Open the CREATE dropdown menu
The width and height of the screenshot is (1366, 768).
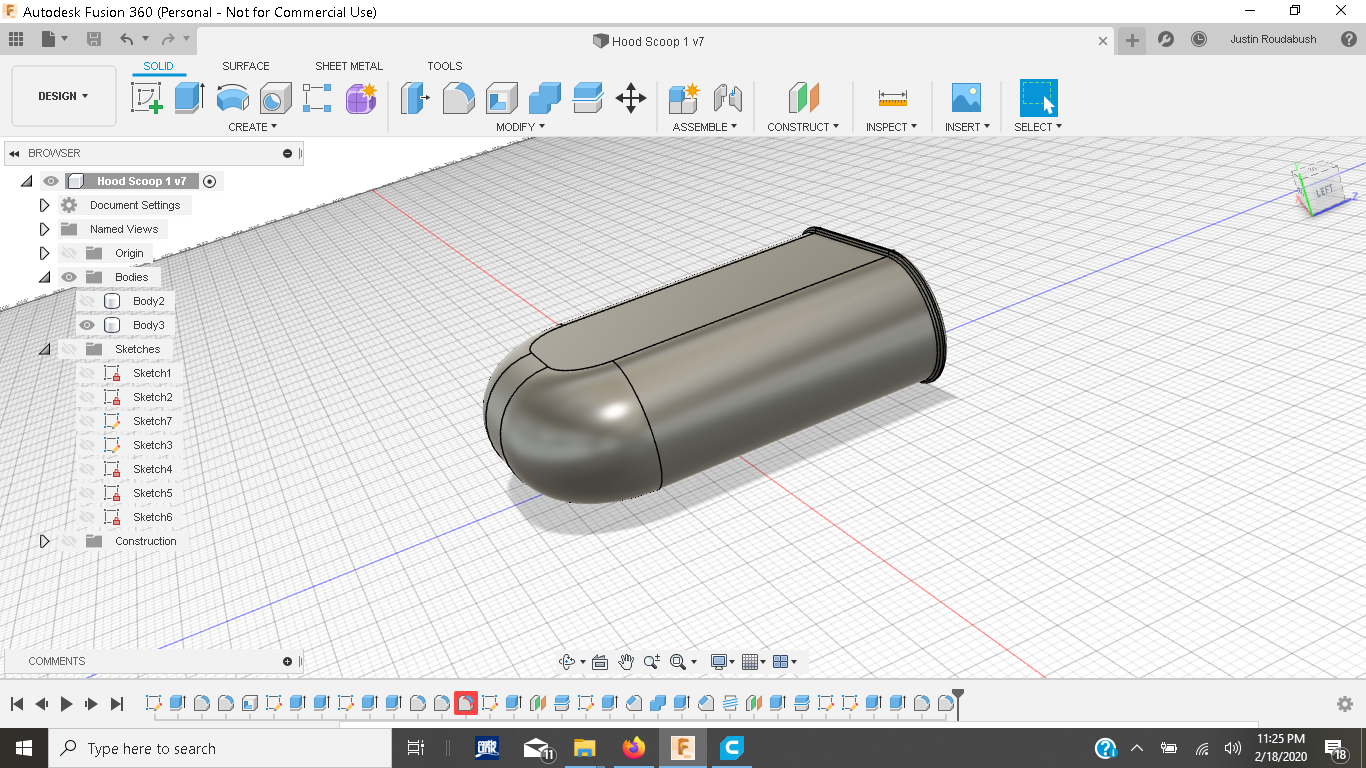click(x=253, y=127)
